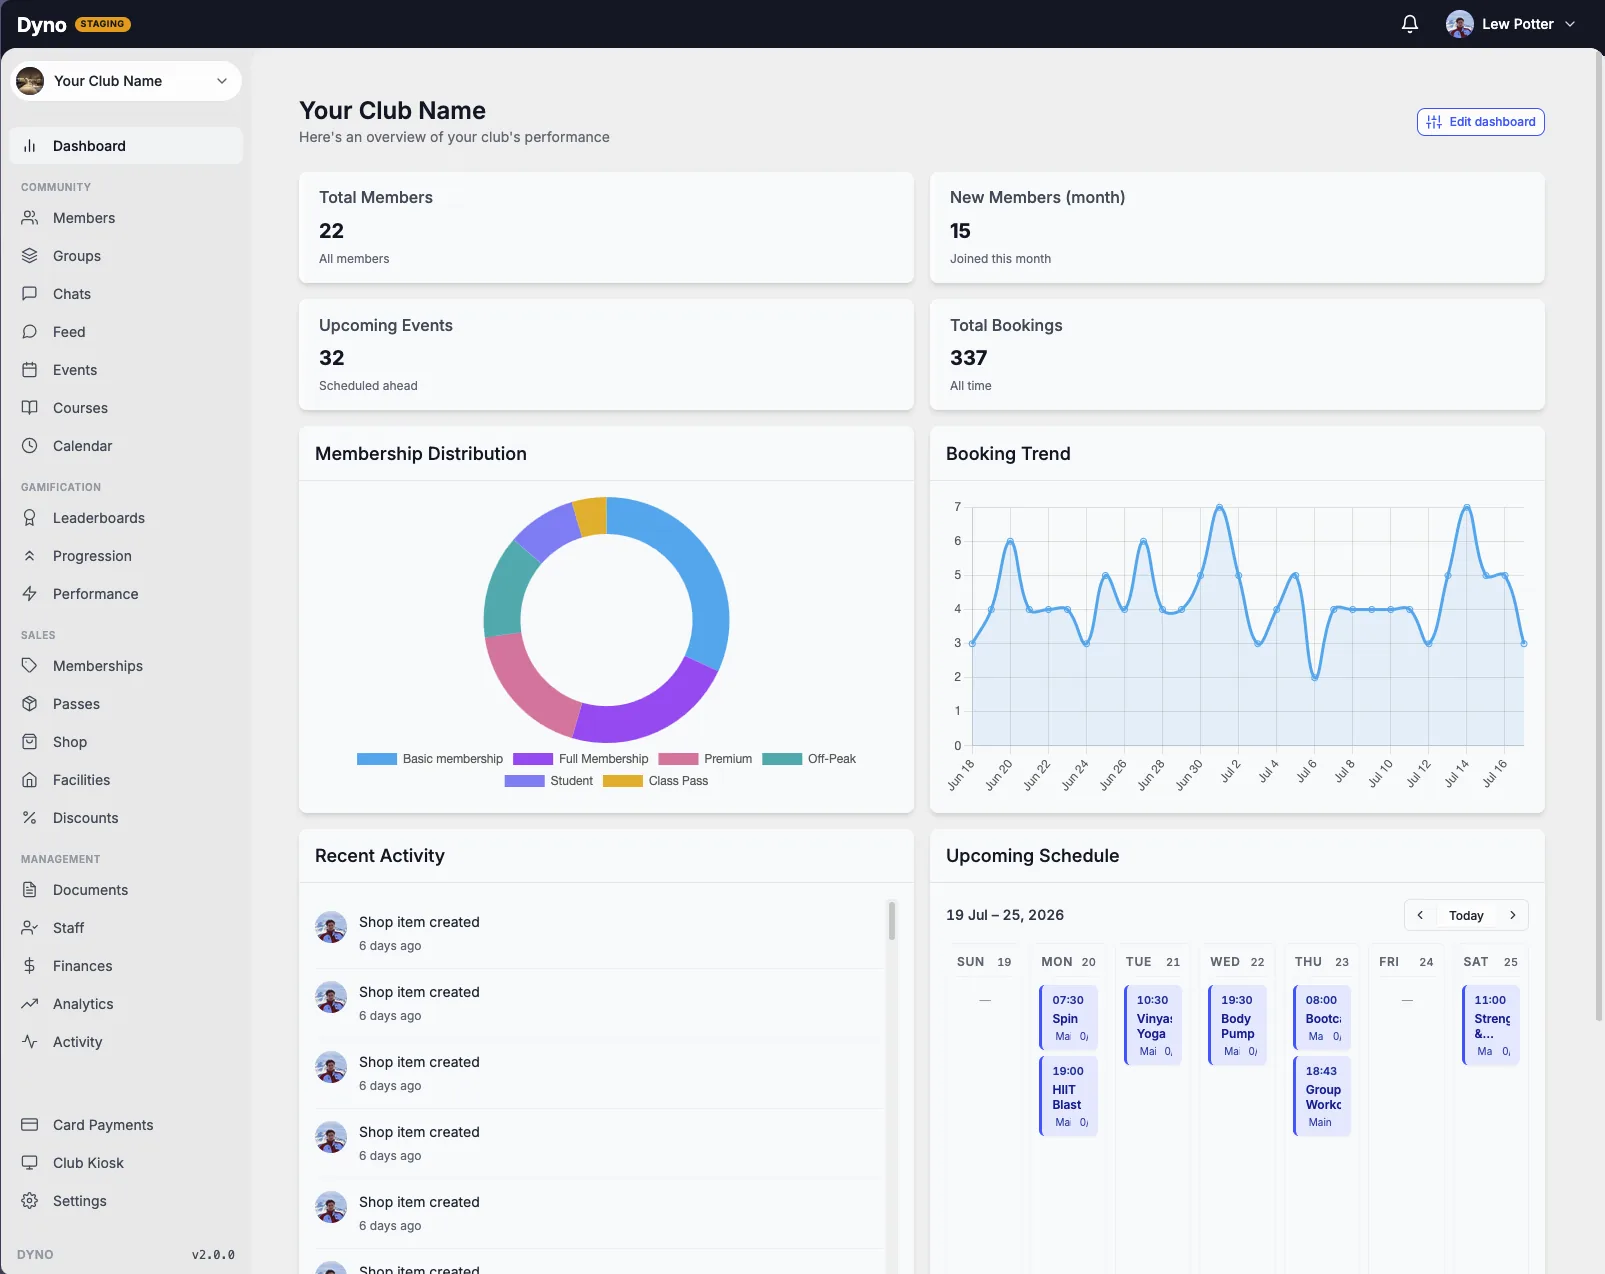Toggle Off-Peak legend entry
Screen dimensions: 1605x1274
809,759
